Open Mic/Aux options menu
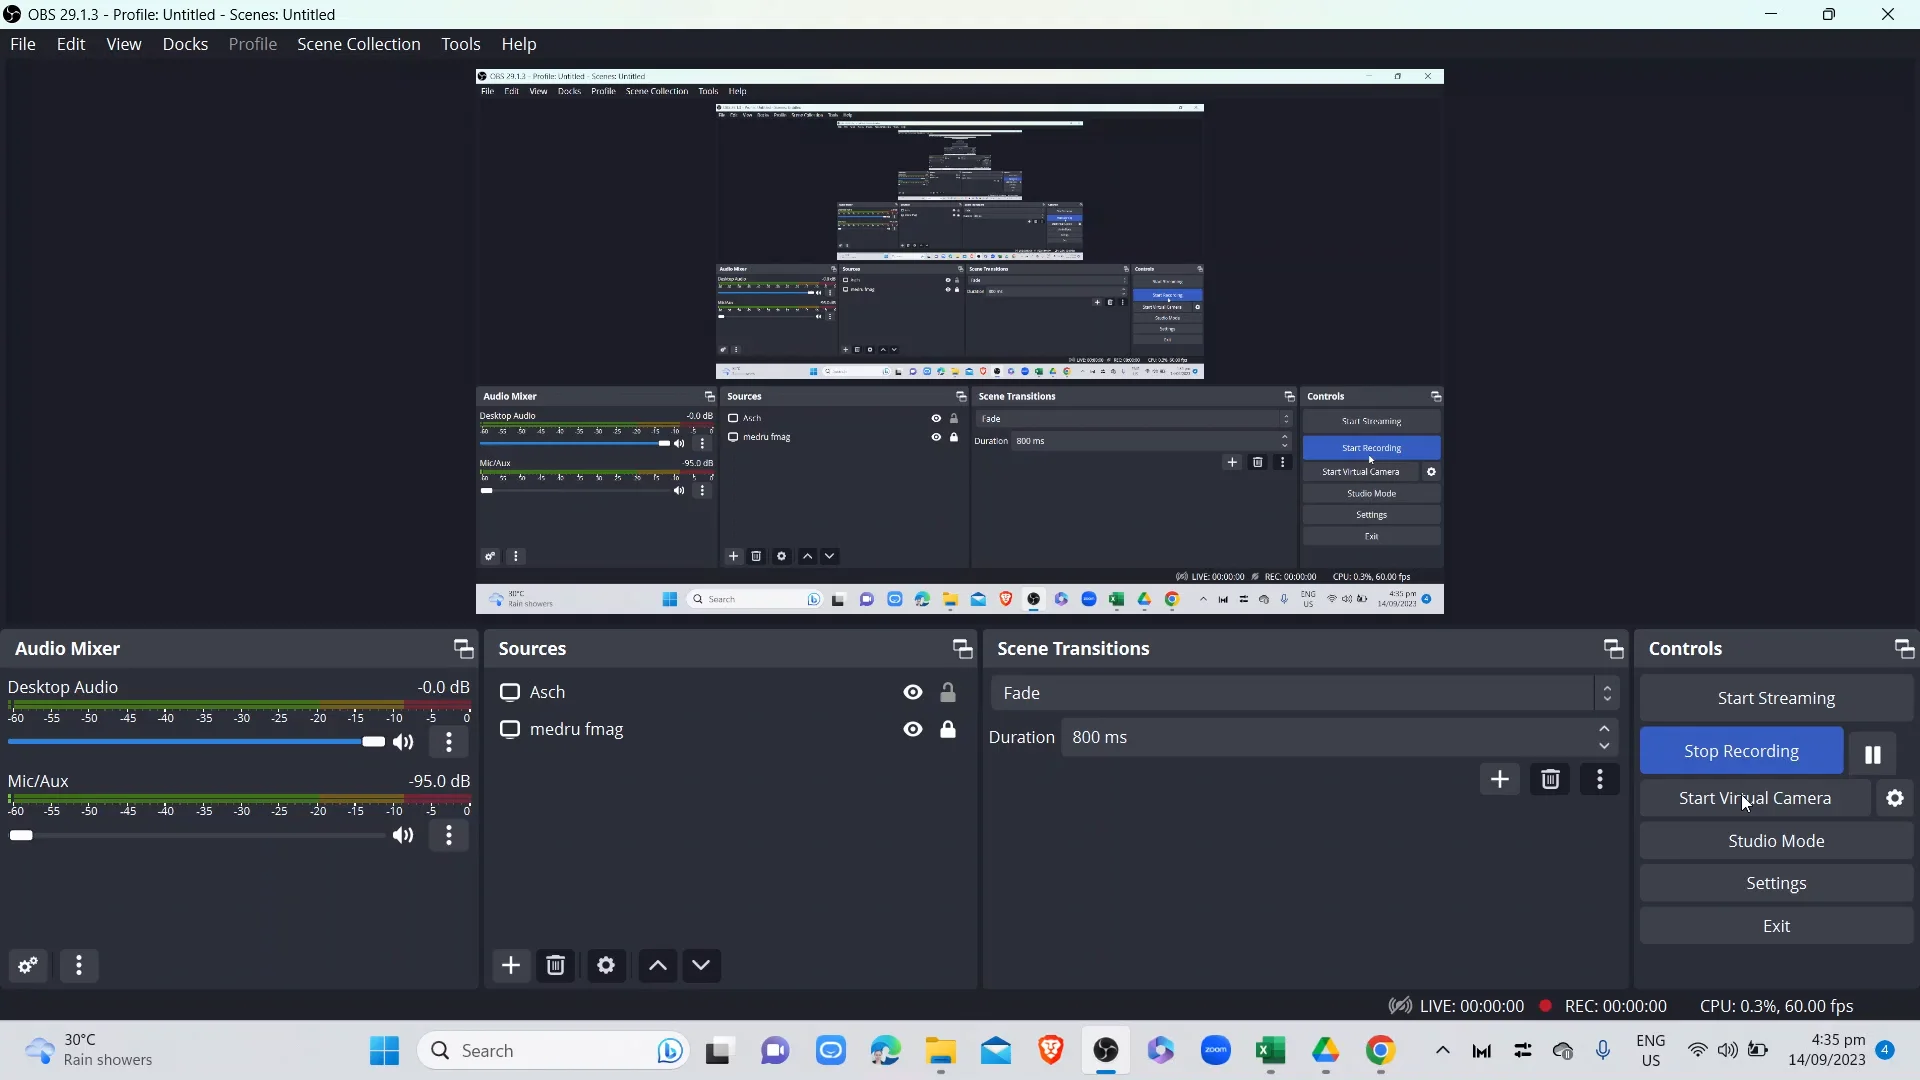The image size is (1920, 1080). point(448,836)
